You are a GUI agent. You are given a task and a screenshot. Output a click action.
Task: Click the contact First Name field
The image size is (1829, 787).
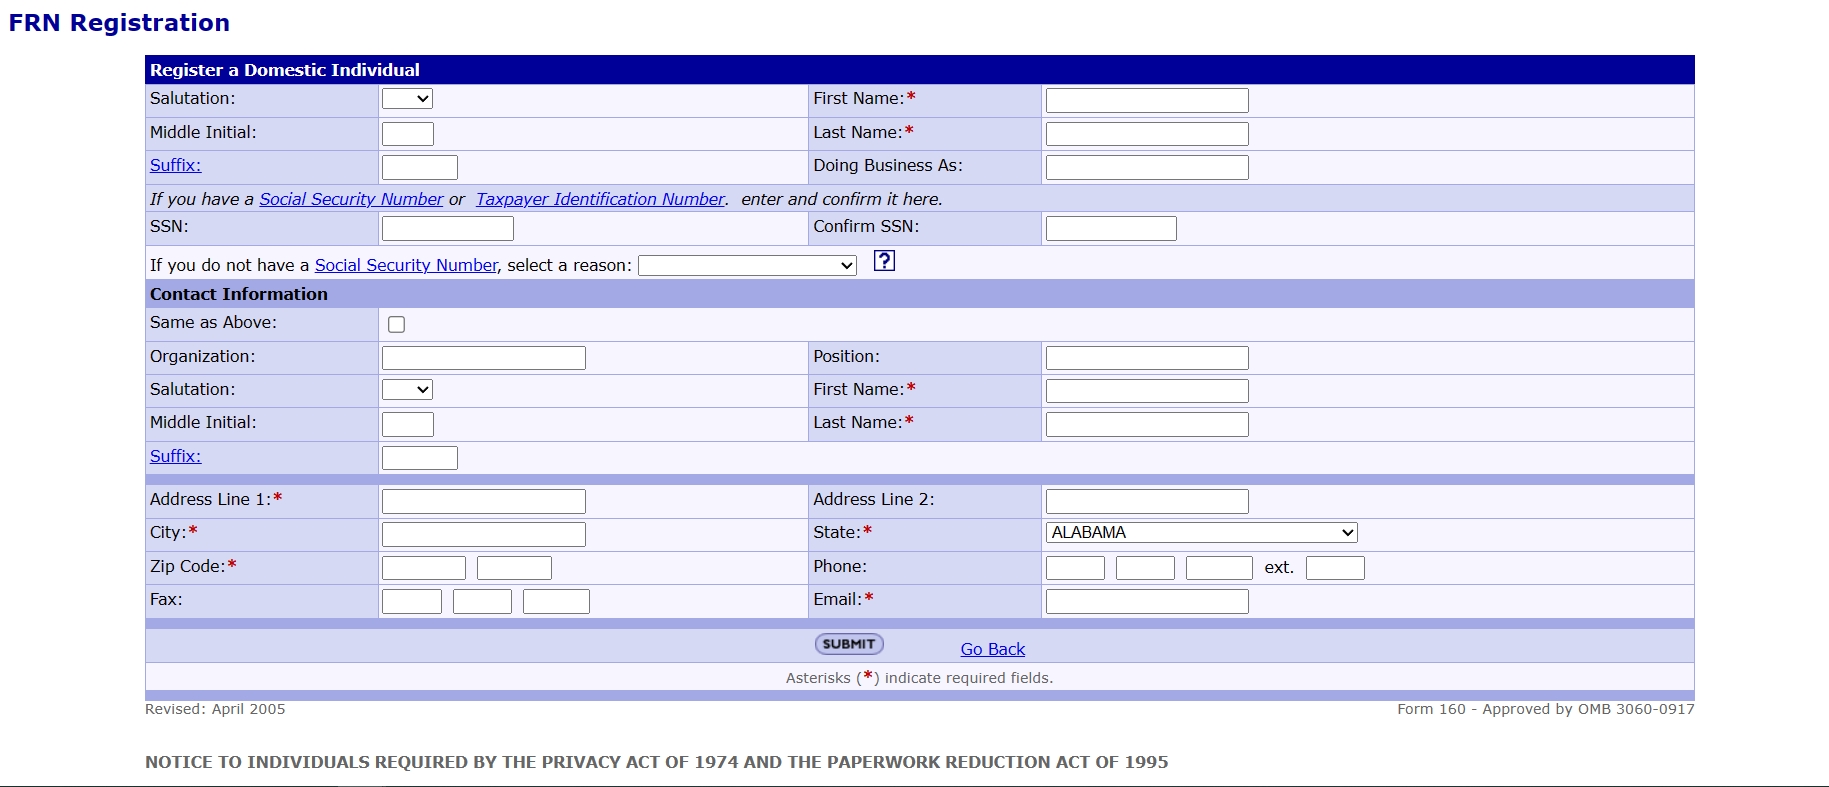(1147, 390)
